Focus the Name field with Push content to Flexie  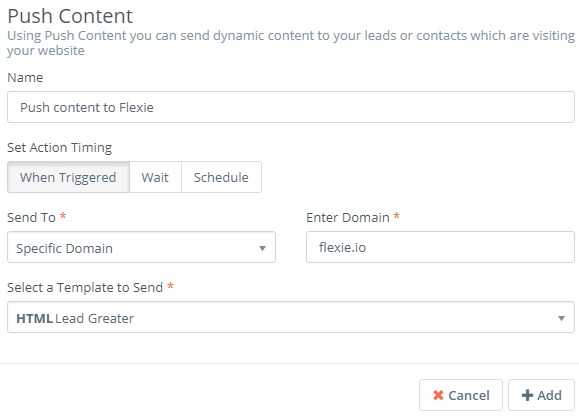(291, 107)
